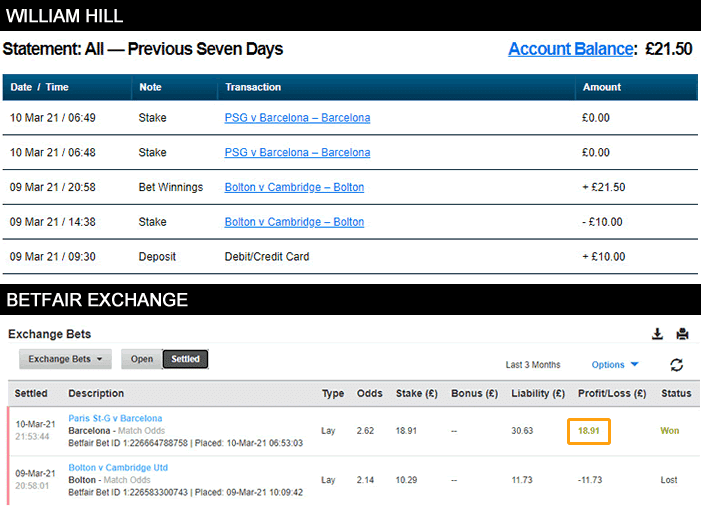This screenshot has width=701, height=506.
Task: Sort exchange bets by Status column
Action: point(676,394)
